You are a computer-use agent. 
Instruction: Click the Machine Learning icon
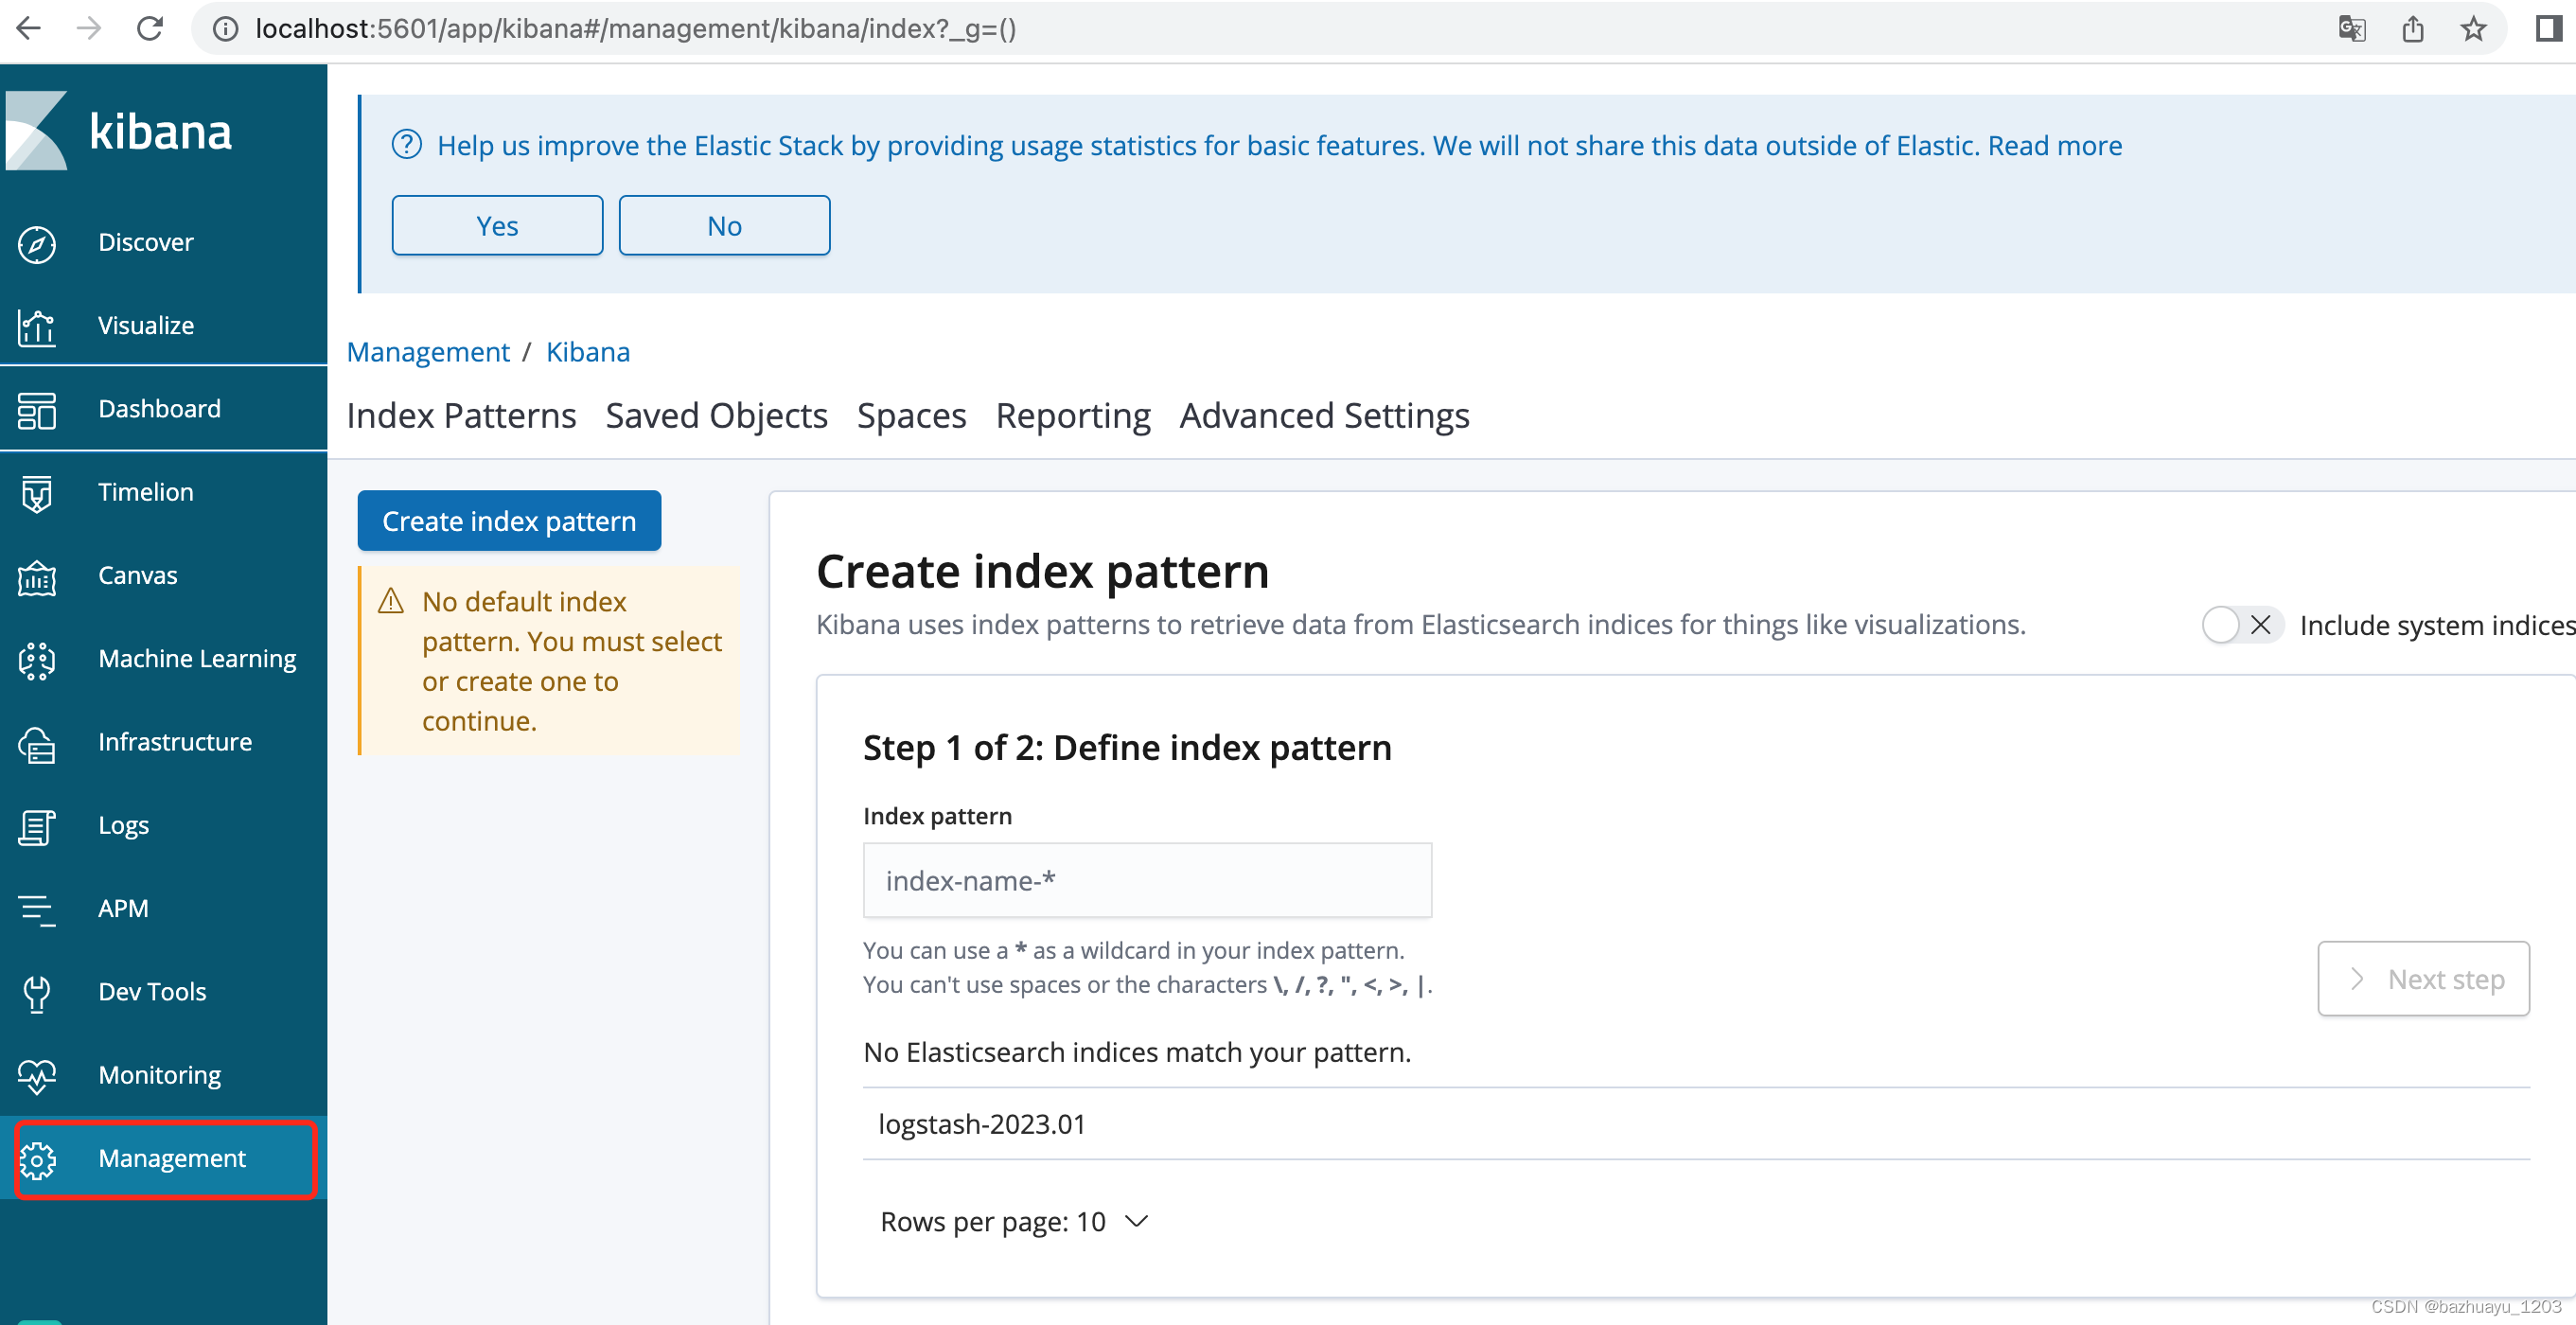click(37, 660)
